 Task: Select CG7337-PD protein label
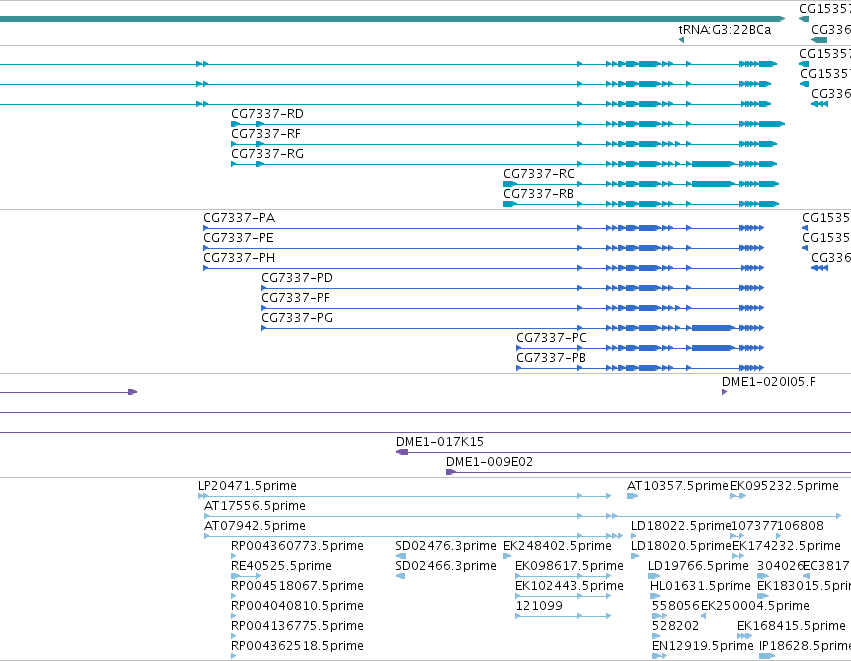click(297, 278)
